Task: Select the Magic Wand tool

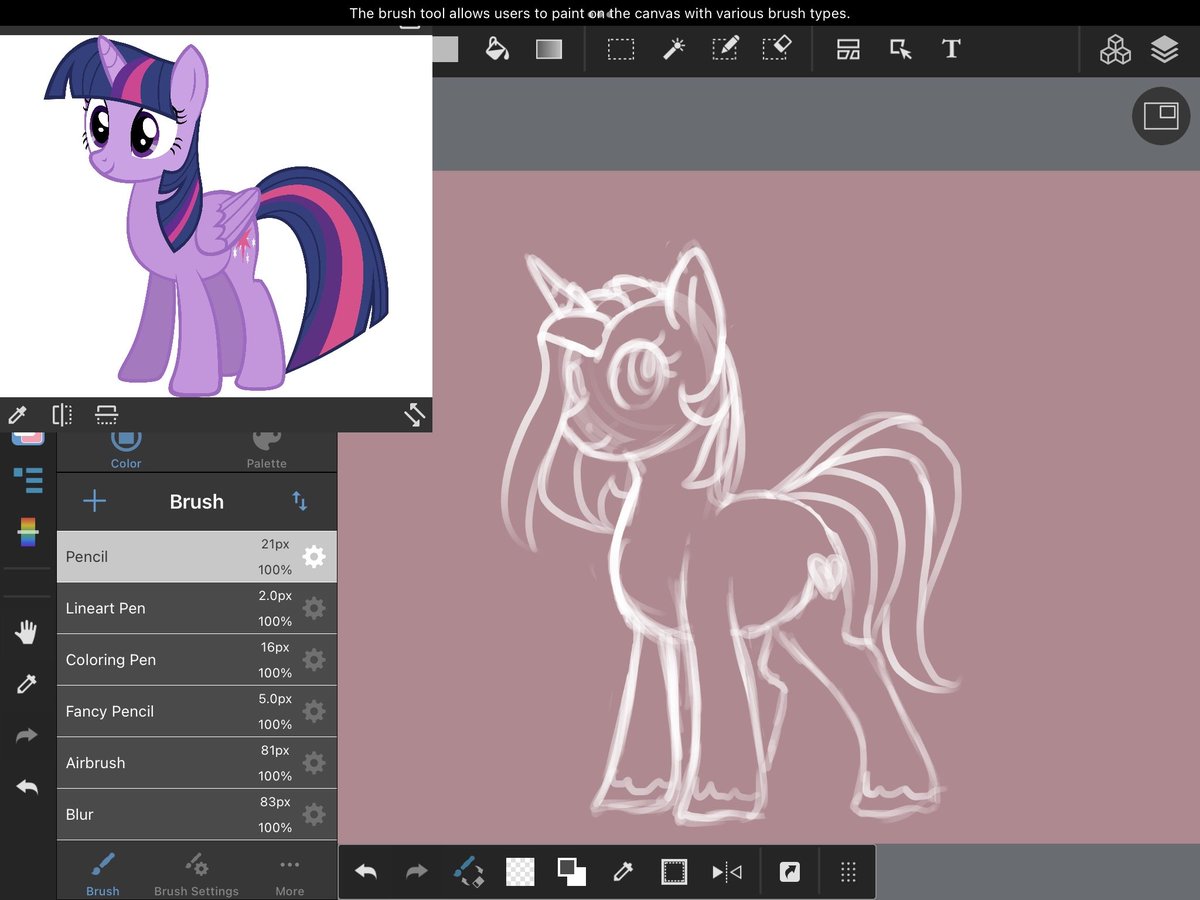Action: (x=674, y=49)
